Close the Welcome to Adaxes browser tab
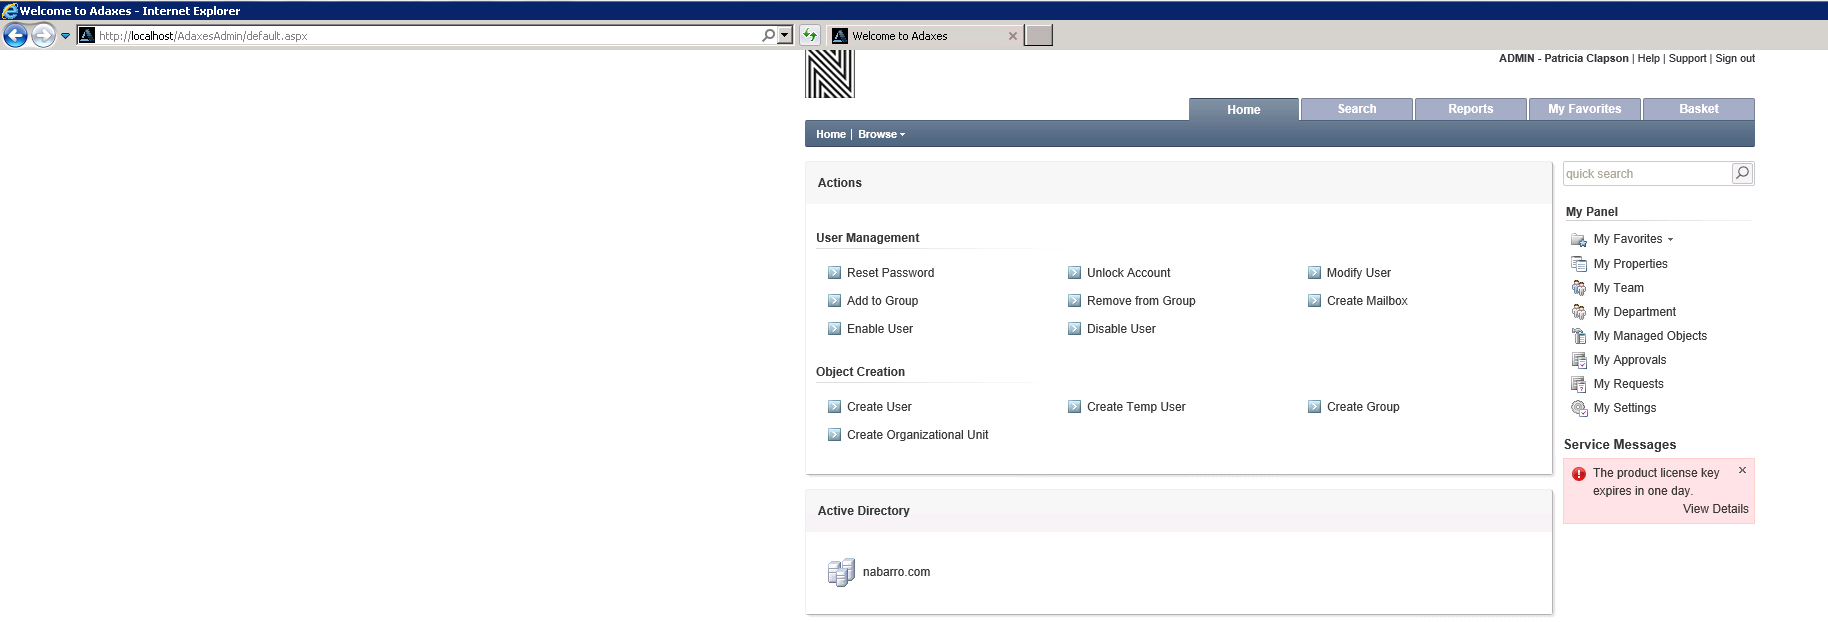 1013,36
